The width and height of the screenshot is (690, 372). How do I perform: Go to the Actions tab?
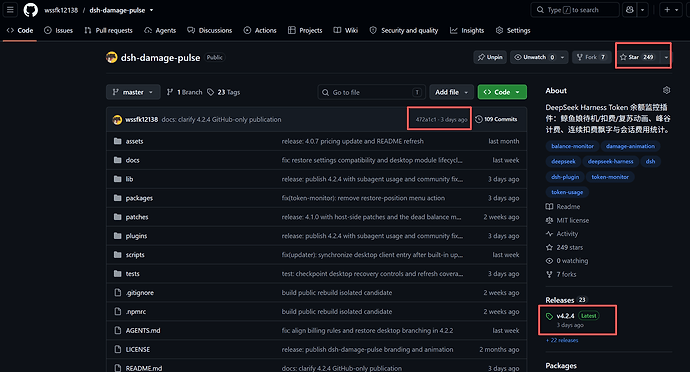(260, 30)
